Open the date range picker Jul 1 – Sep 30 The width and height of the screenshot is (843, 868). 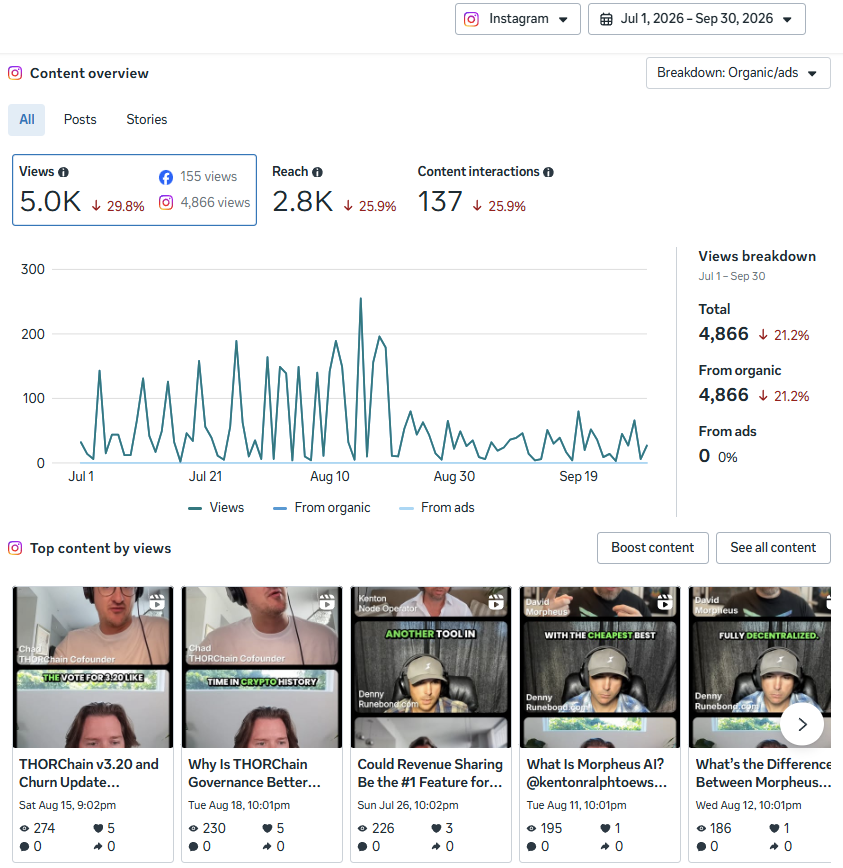696,19
